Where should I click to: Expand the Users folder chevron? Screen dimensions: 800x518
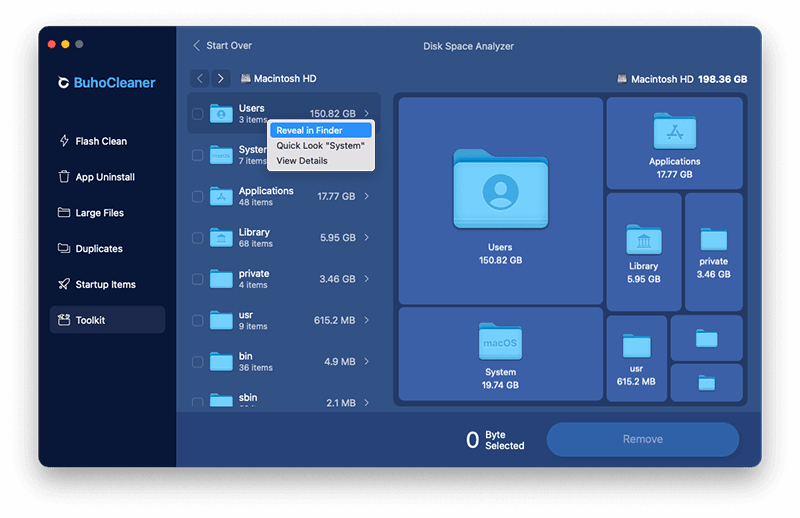[366, 113]
